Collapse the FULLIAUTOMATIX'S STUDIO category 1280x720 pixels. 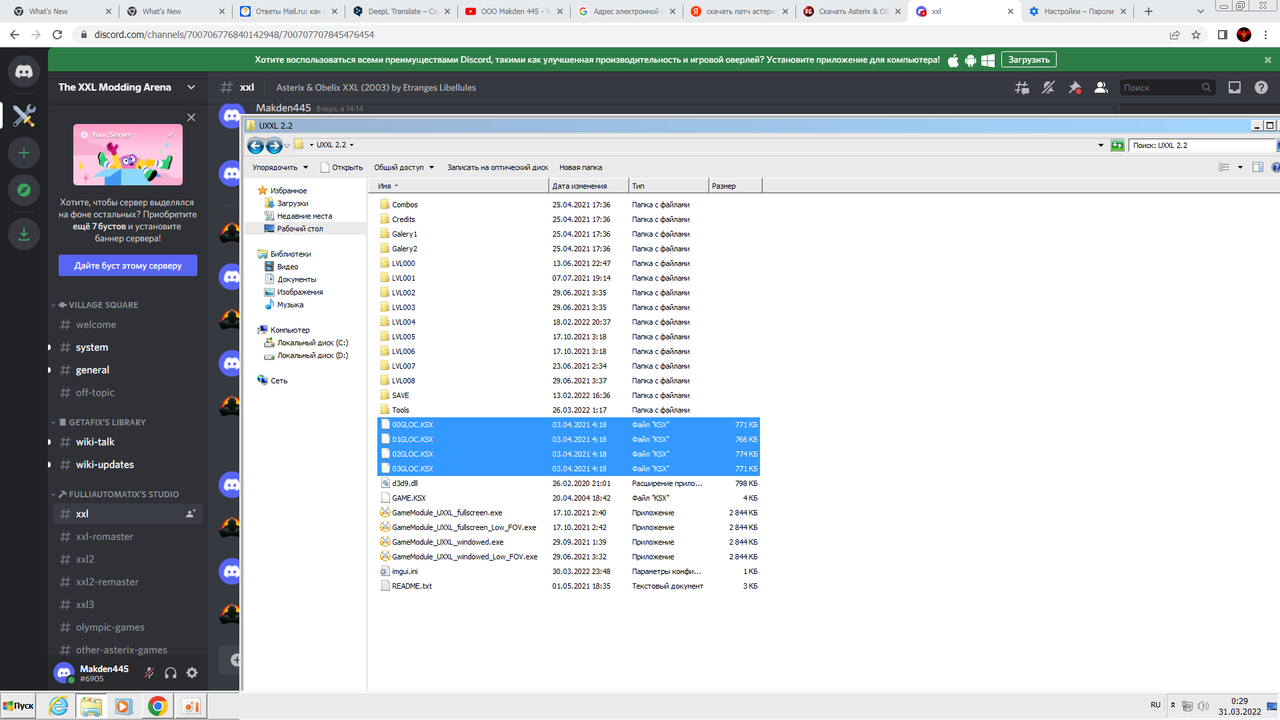coord(118,494)
